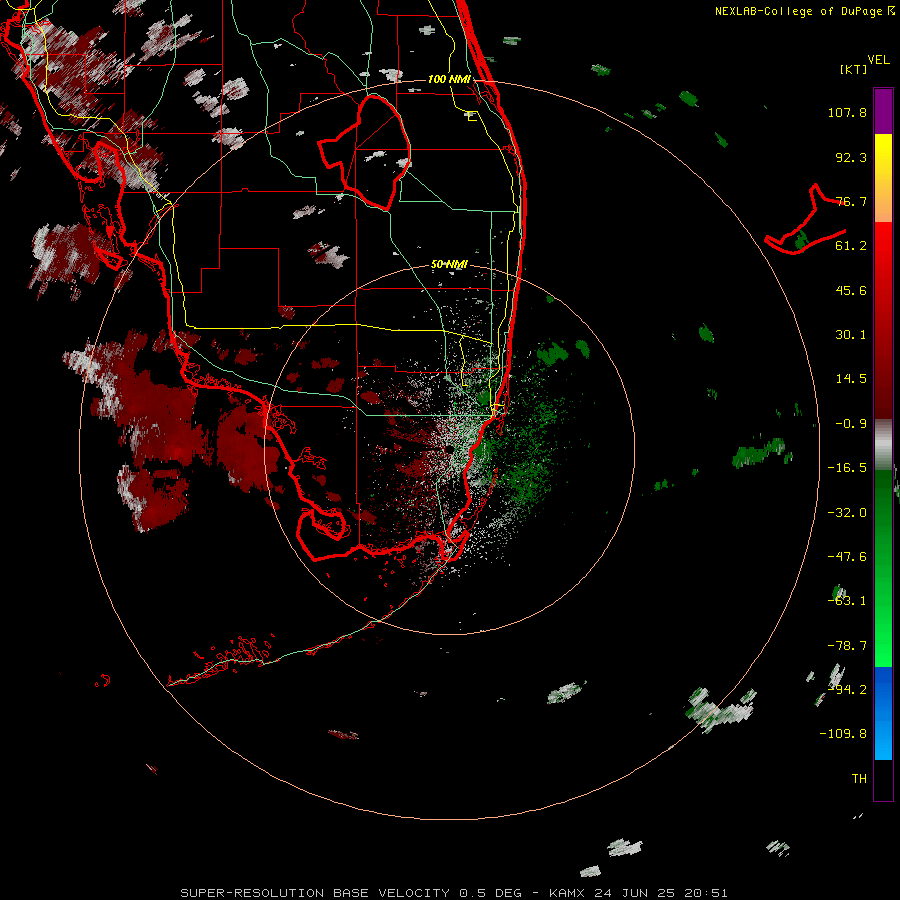
Task: Click the VEL legend title
Action: 878,60
